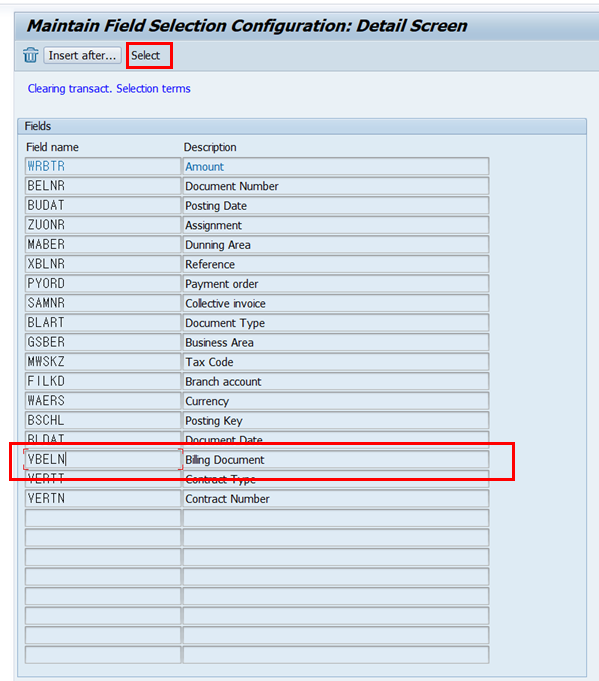
Task: Select the WRBTR field name cell
Action: click(x=103, y=166)
